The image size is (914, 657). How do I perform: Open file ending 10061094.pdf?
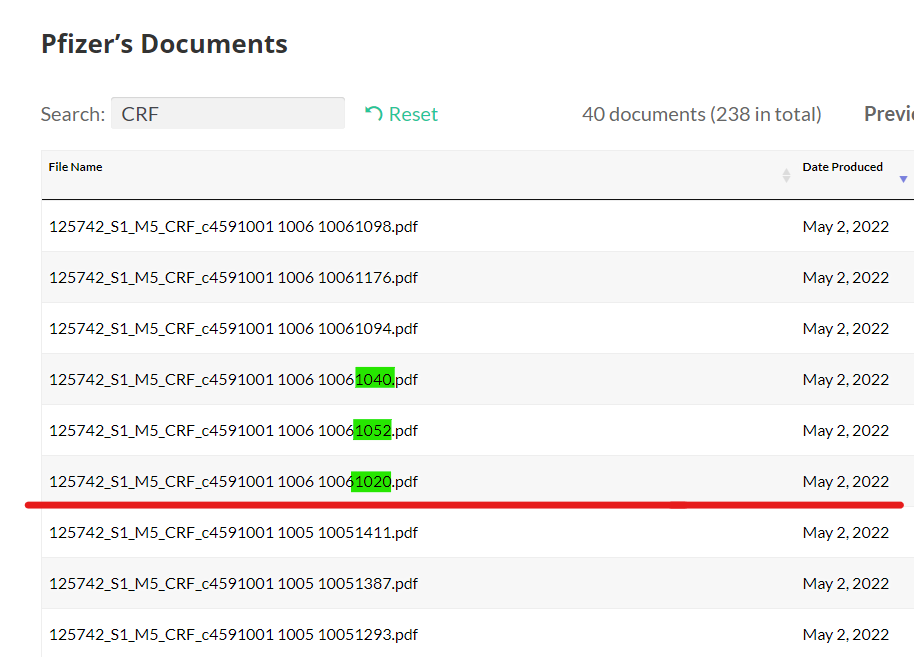coord(233,328)
